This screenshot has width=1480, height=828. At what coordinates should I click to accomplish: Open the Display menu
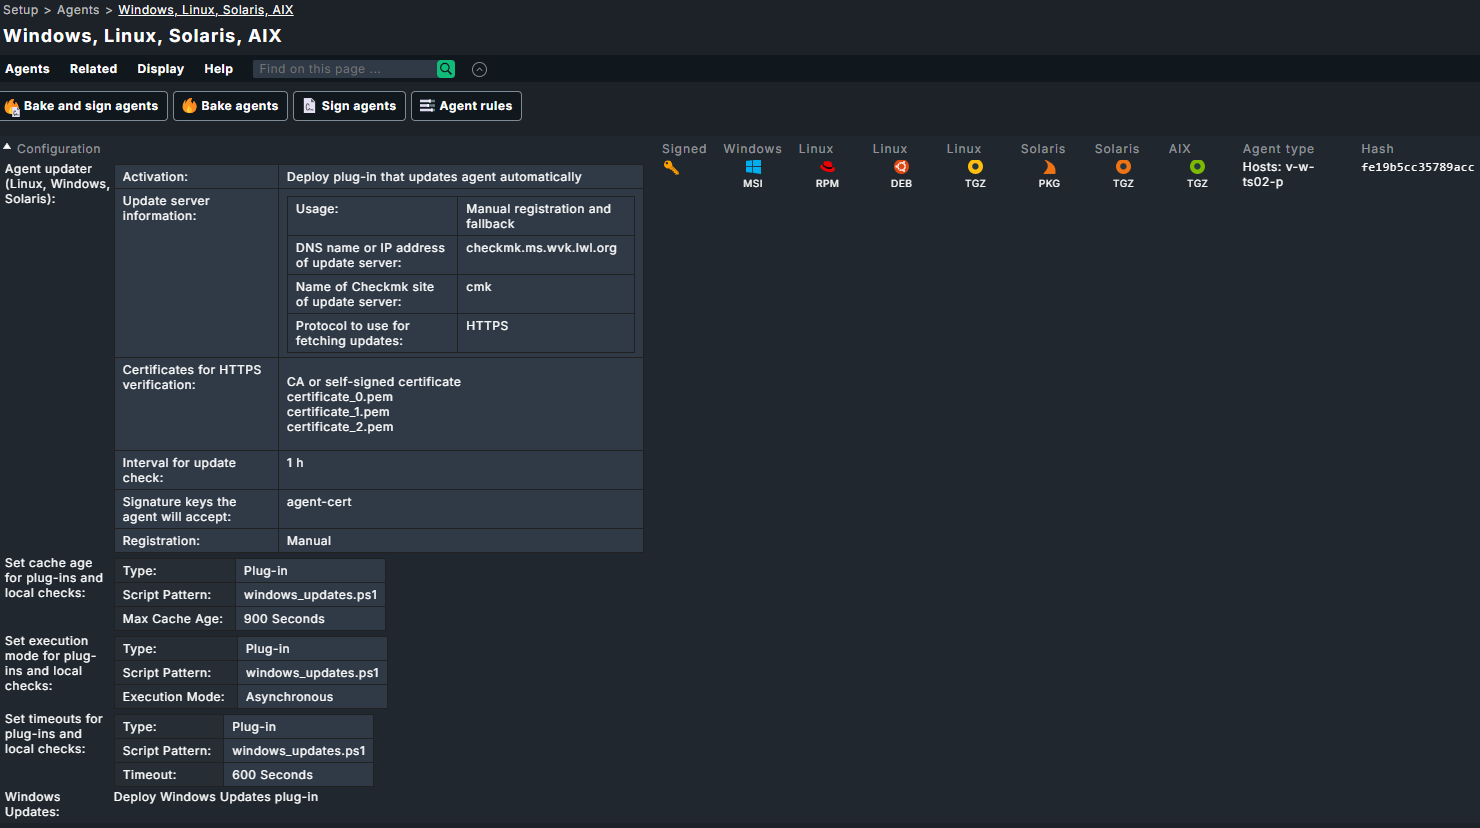point(161,69)
